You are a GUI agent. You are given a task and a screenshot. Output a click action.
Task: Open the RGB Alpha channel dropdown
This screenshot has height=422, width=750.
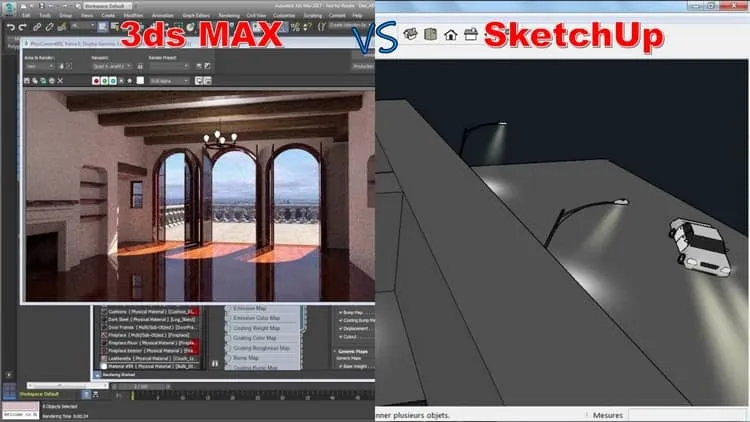(170, 81)
